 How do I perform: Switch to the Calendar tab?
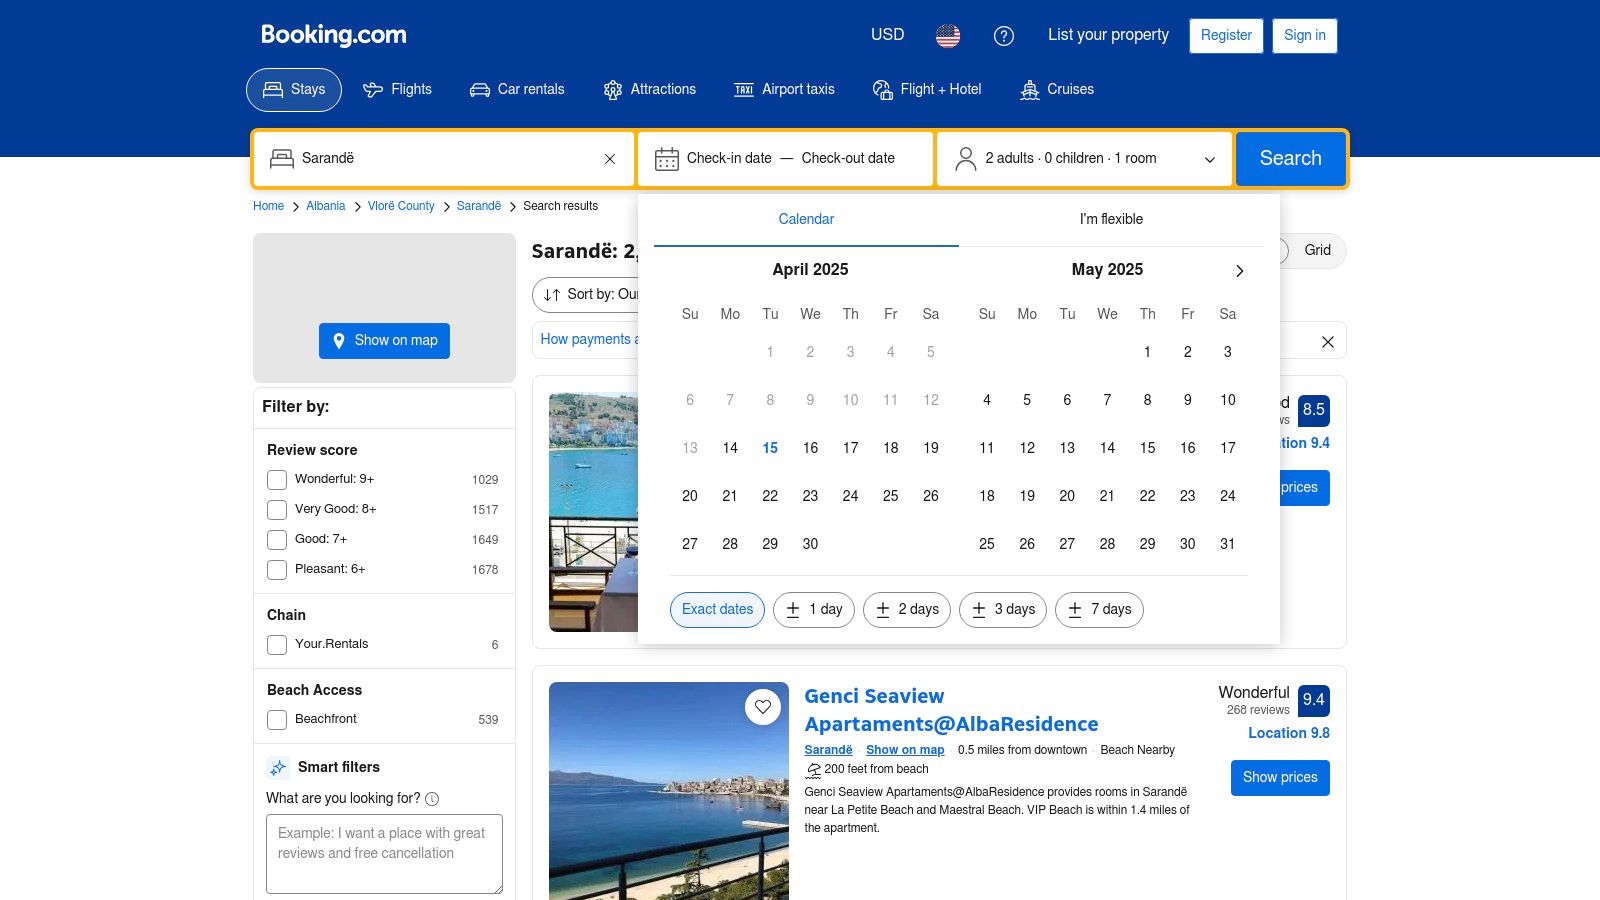806,220
